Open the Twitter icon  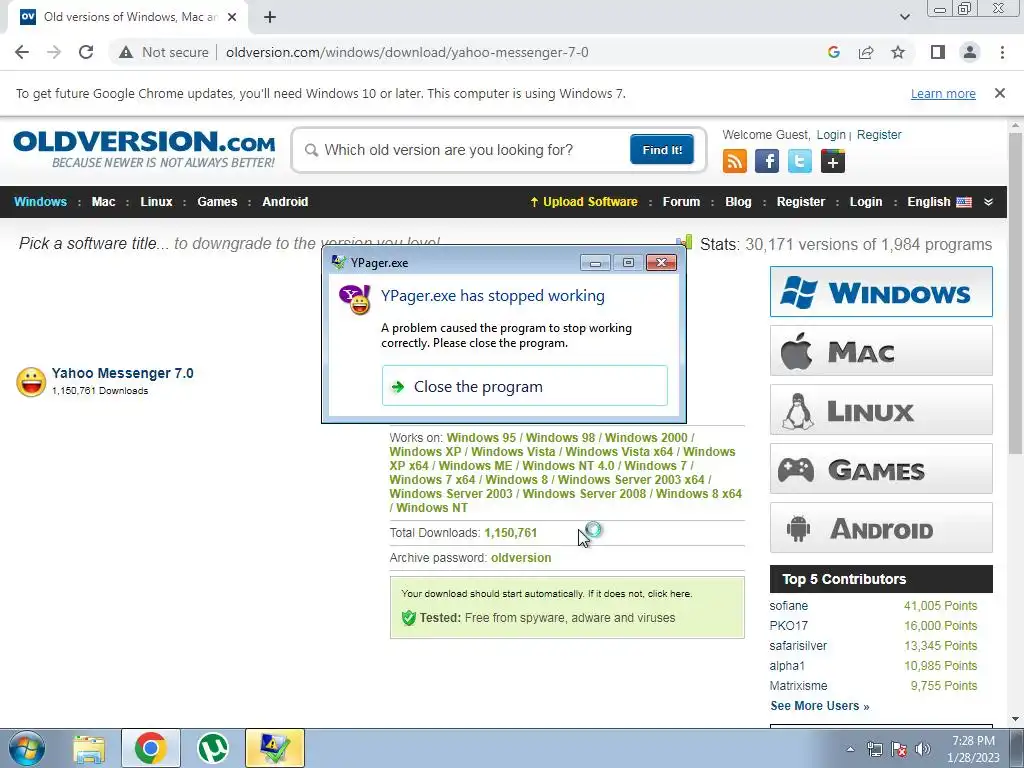pyautogui.click(x=799, y=161)
